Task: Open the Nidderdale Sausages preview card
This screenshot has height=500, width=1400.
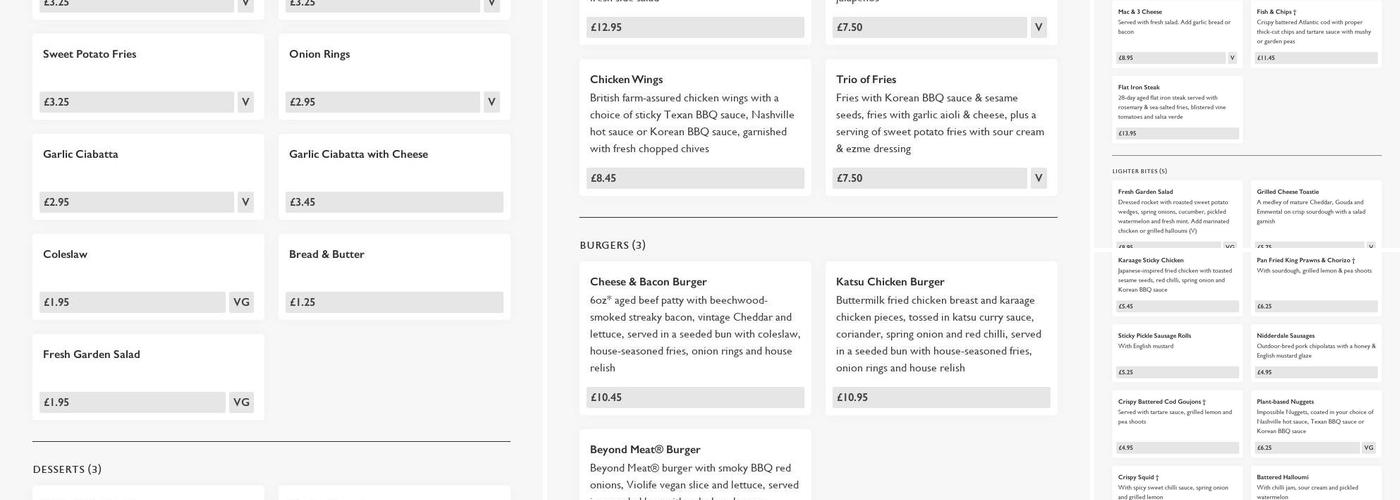Action: pyautogui.click(x=1316, y=352)
